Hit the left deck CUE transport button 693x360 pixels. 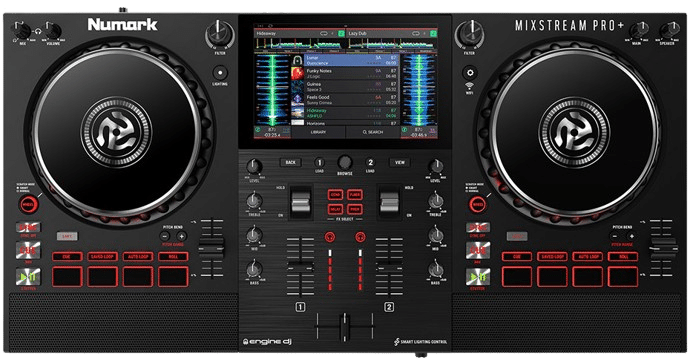(28, 250)
